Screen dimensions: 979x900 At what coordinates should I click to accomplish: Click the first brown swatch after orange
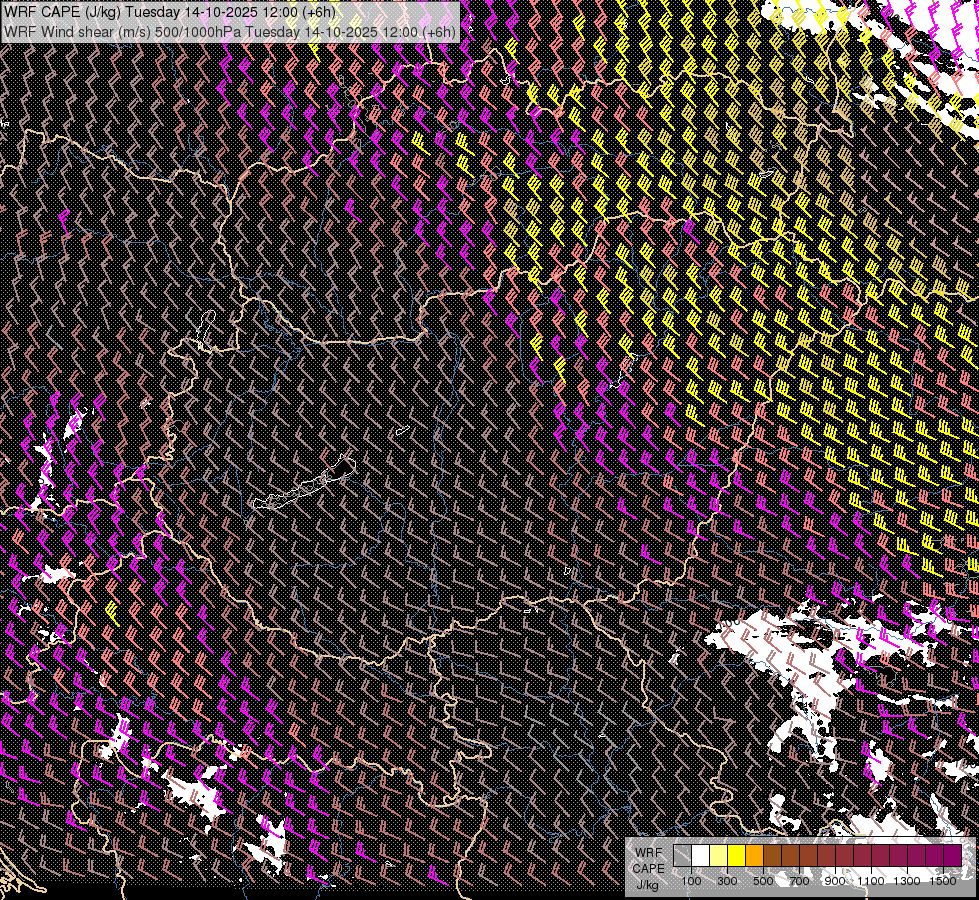[x=772, y=856]
